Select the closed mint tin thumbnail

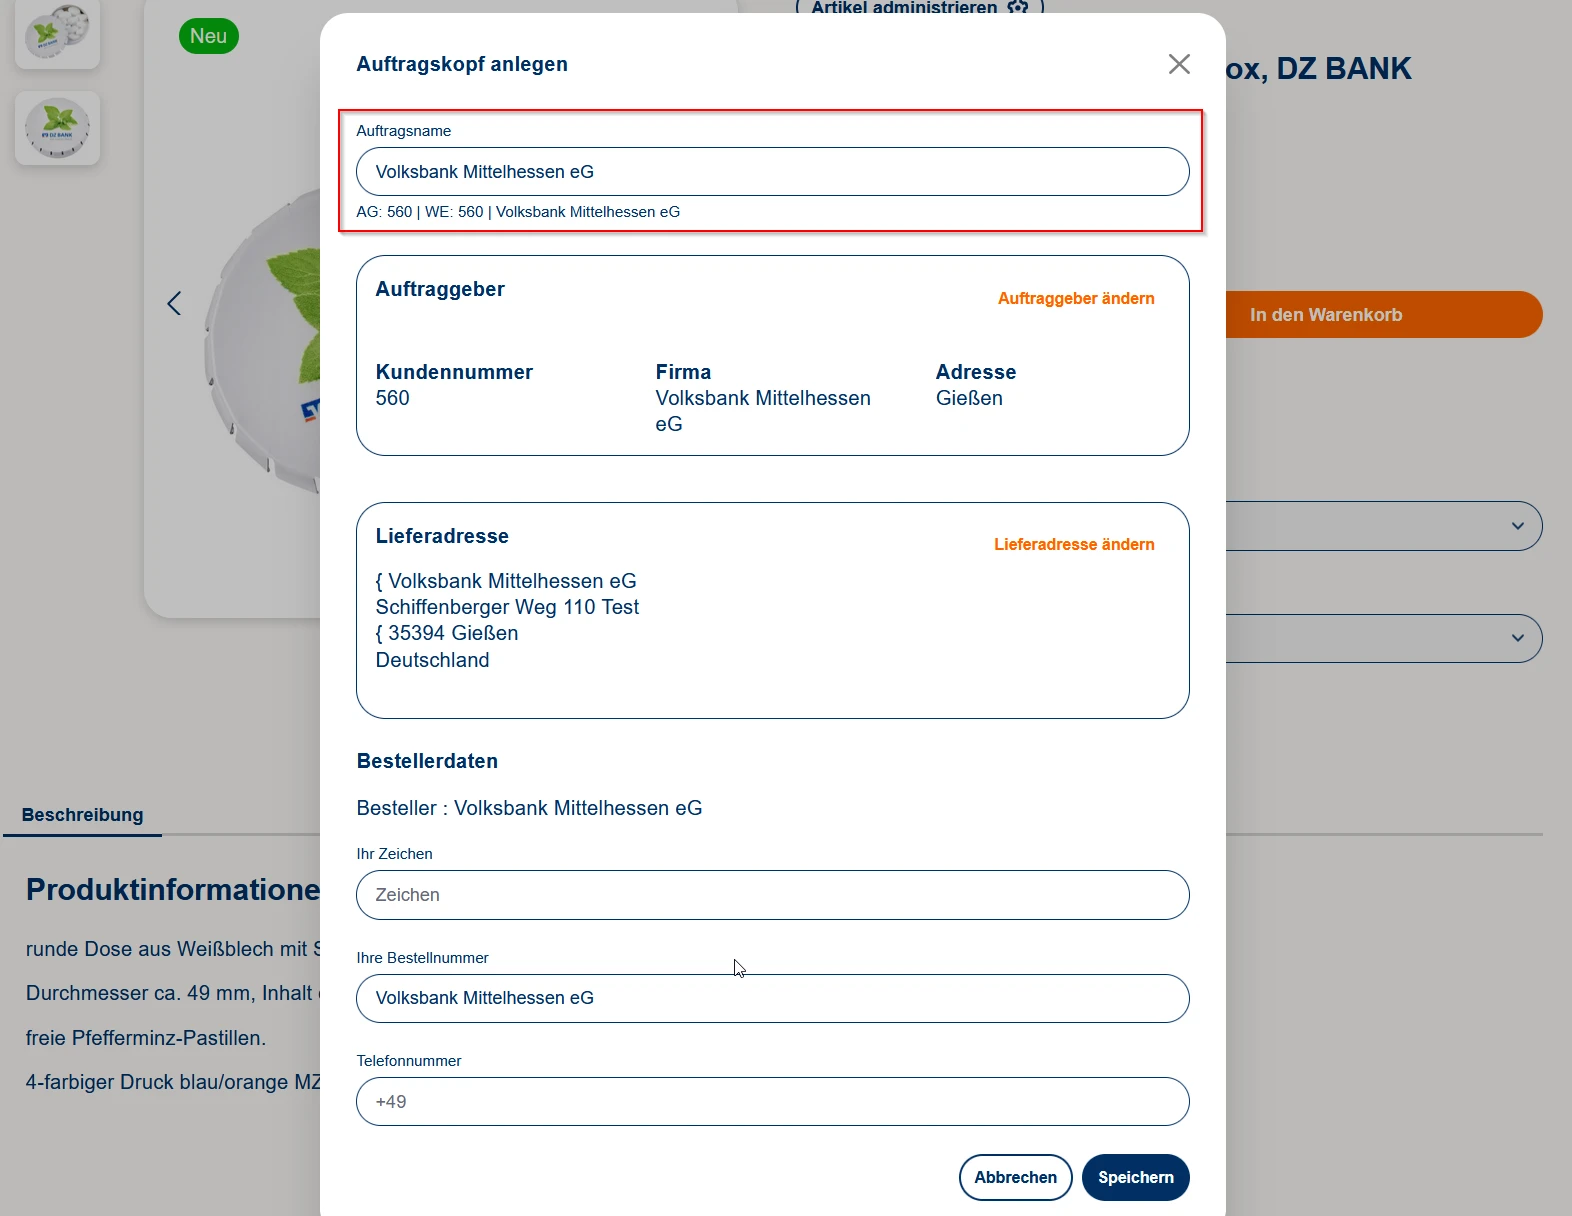coord(57,128)
